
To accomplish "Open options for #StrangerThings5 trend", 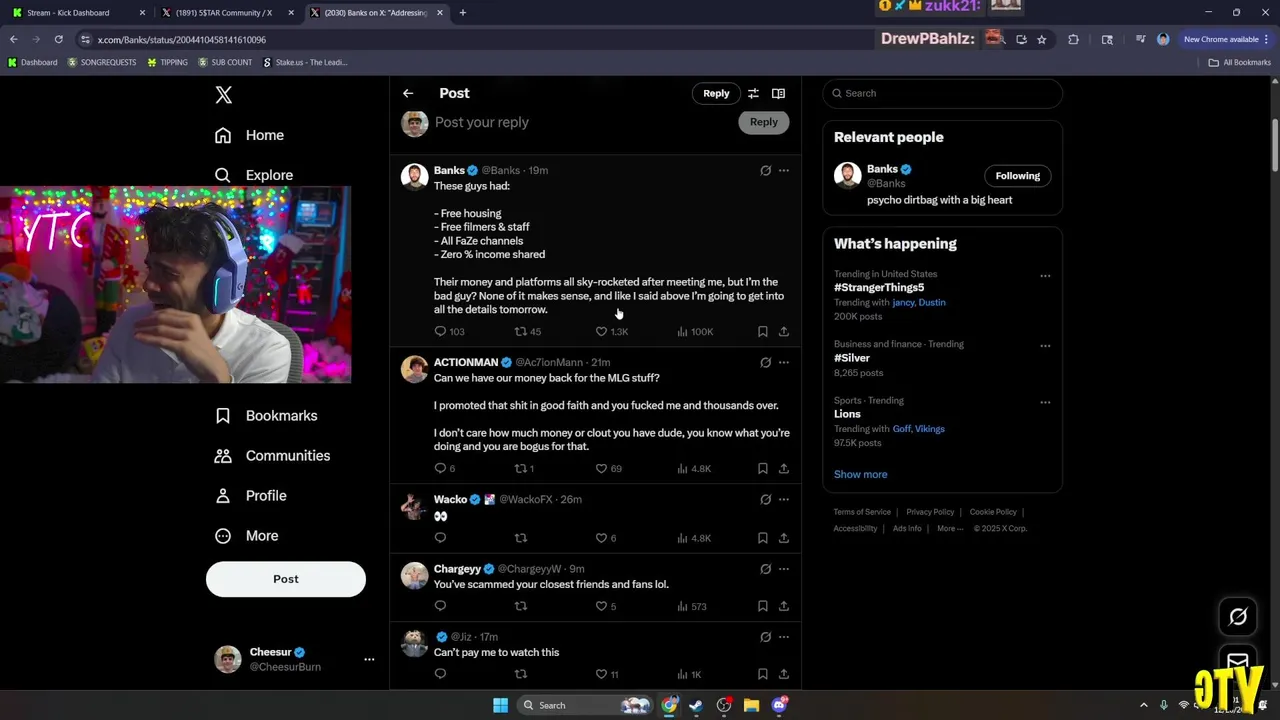I will pos(1045,276).
